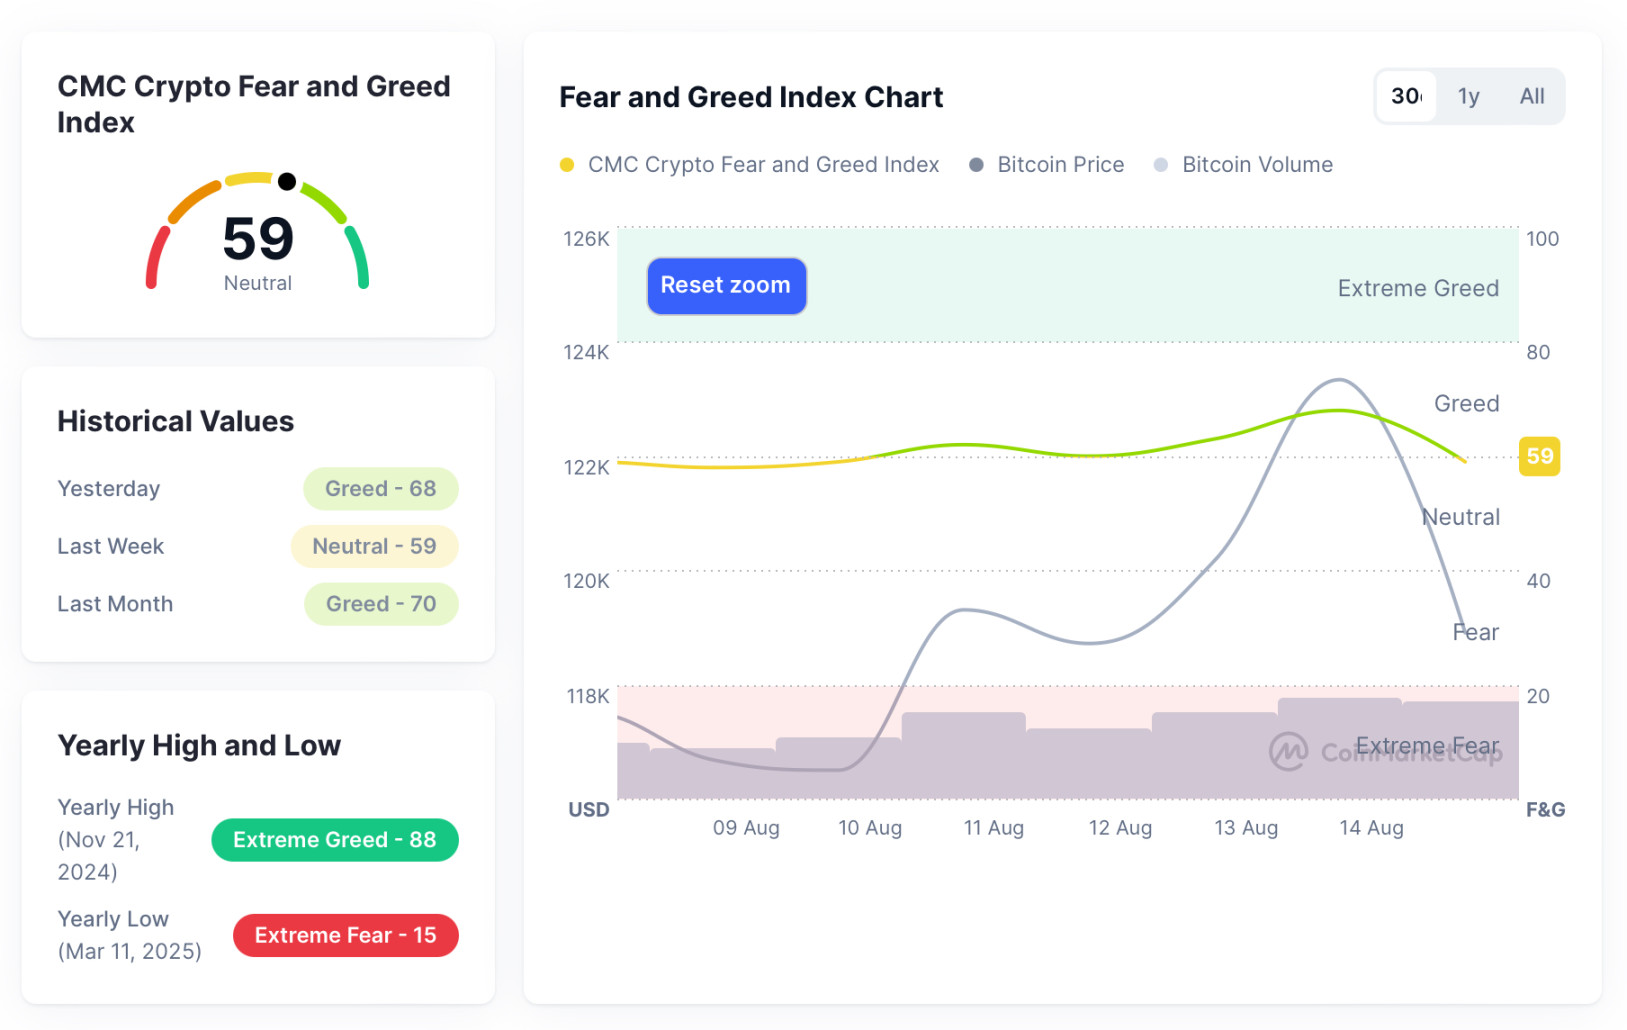Click the Greed - 68 yesterday badge
The height and width of the screenshot is (1030, 1627).
pyautogui.click(x=381, y=489)
